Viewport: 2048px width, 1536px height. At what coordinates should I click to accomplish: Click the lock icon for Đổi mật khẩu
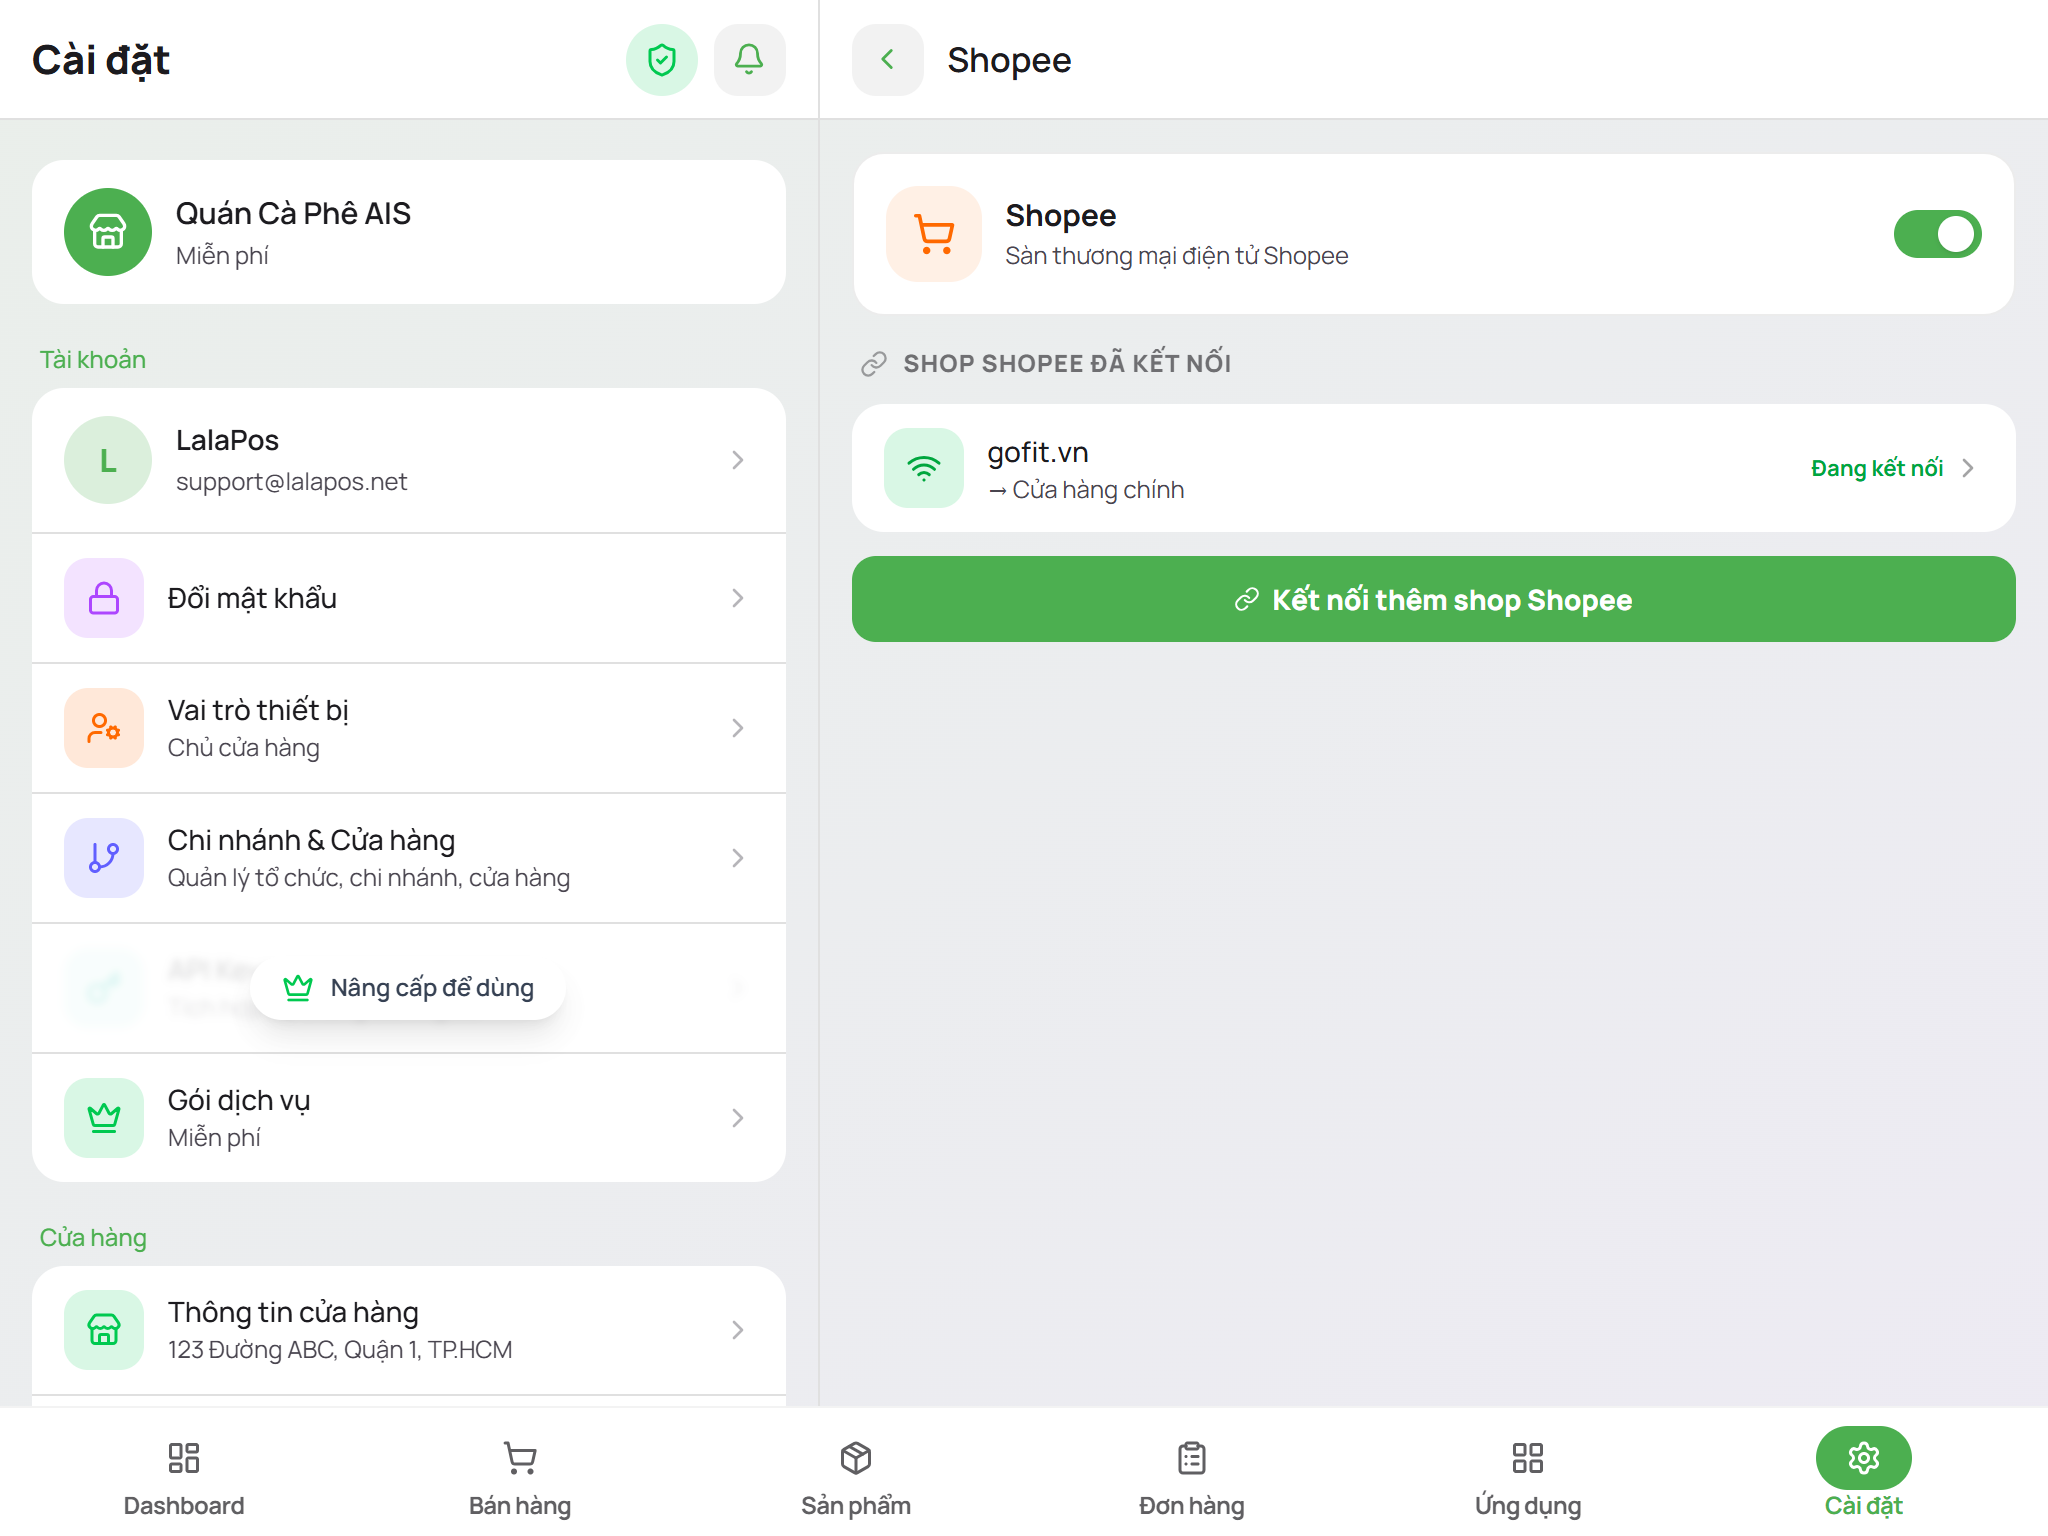point(104,598)
